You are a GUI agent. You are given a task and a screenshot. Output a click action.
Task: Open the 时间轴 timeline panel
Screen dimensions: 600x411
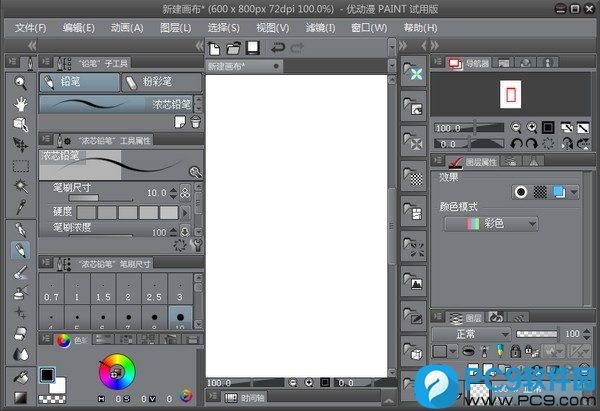(244, 398)
